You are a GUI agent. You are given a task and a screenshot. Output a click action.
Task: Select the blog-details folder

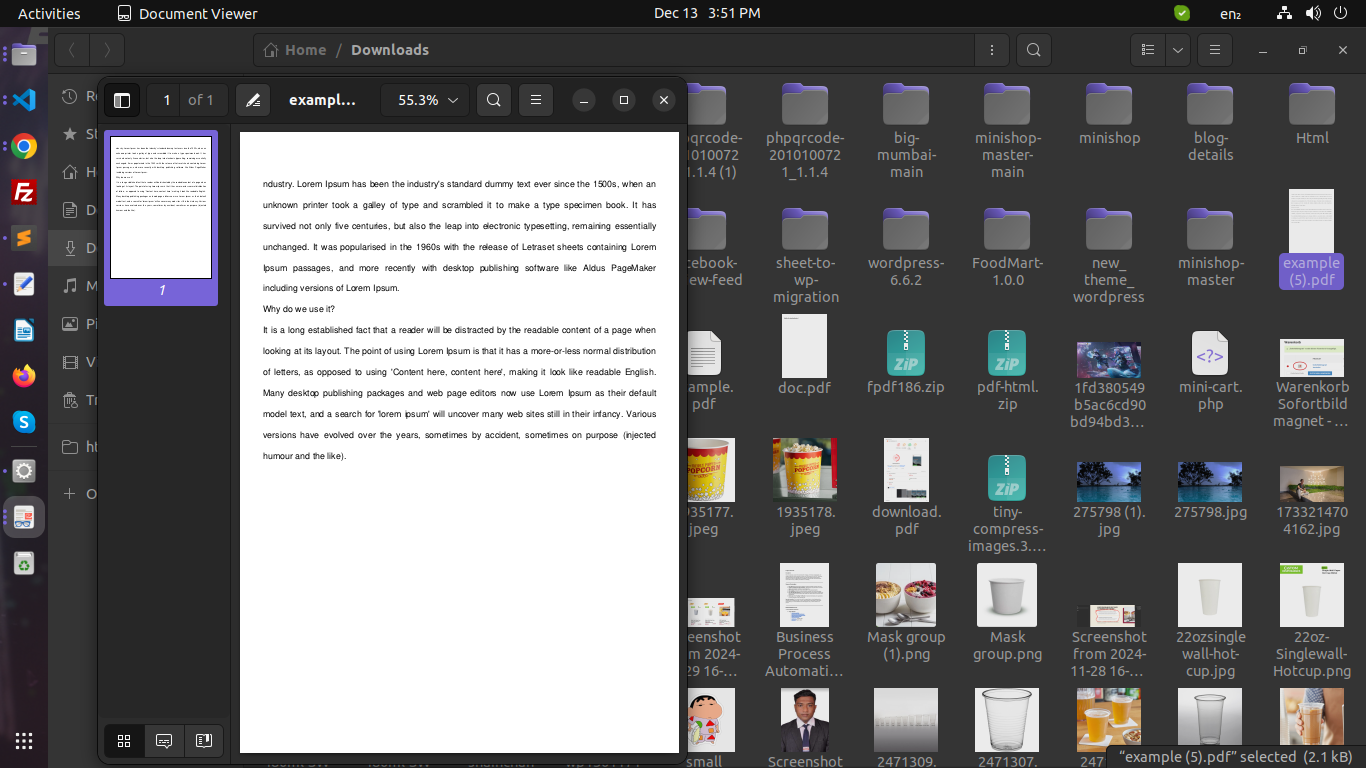click(x=1210, y=122)
